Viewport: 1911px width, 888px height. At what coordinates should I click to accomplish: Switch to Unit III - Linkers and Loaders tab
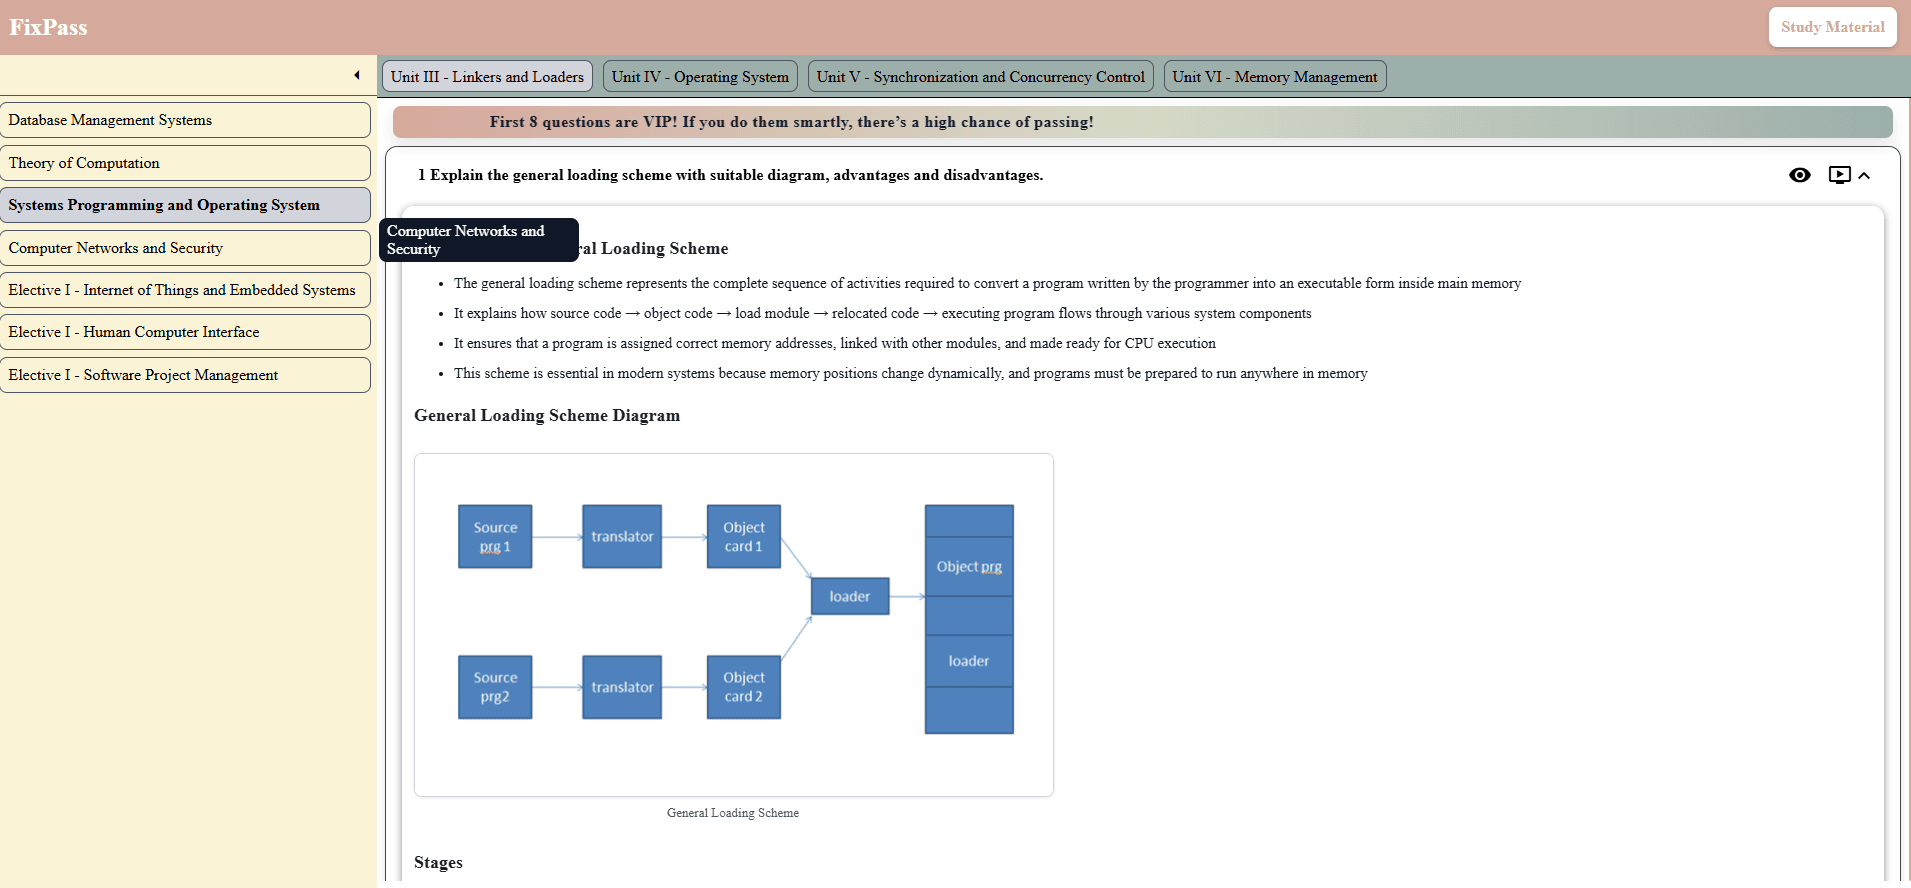(487, 77)
